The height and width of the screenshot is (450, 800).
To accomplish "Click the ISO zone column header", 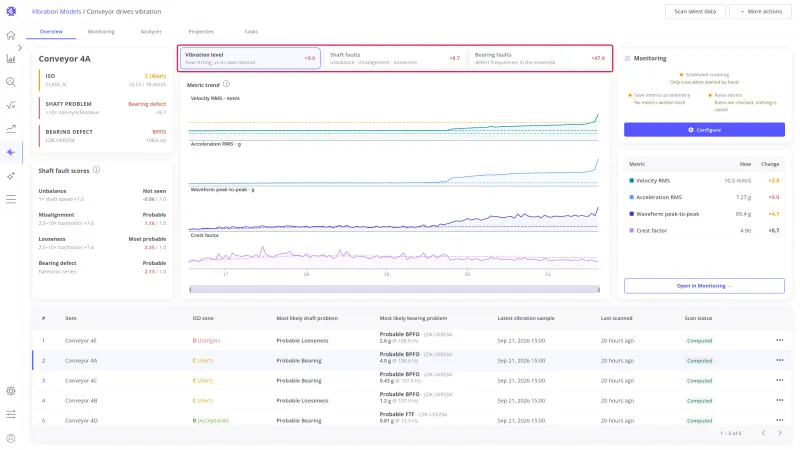I will click(x=203, y=318).
